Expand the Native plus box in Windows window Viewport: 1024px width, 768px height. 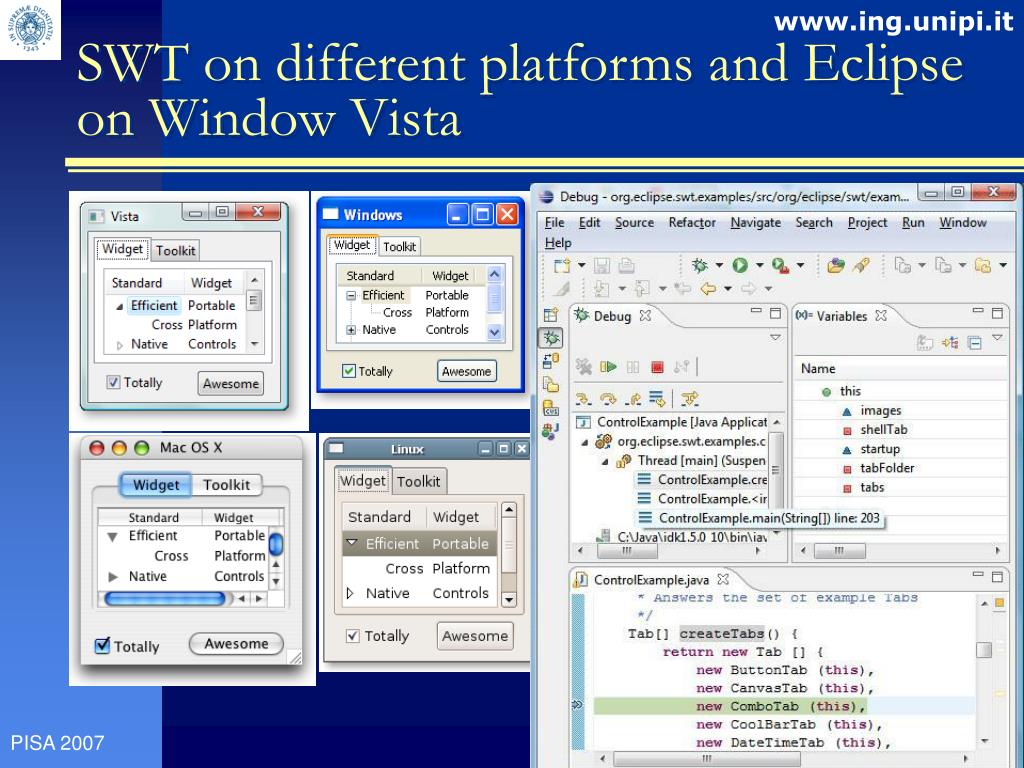[x=351, y=330]
